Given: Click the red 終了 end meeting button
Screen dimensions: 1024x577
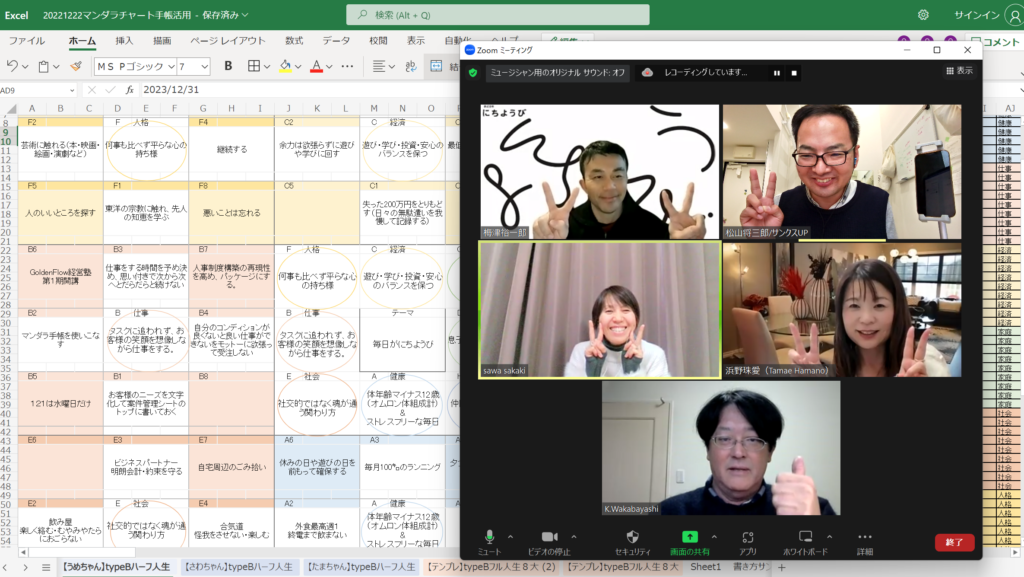Looking at the screenshot, I should pos(954,542).
